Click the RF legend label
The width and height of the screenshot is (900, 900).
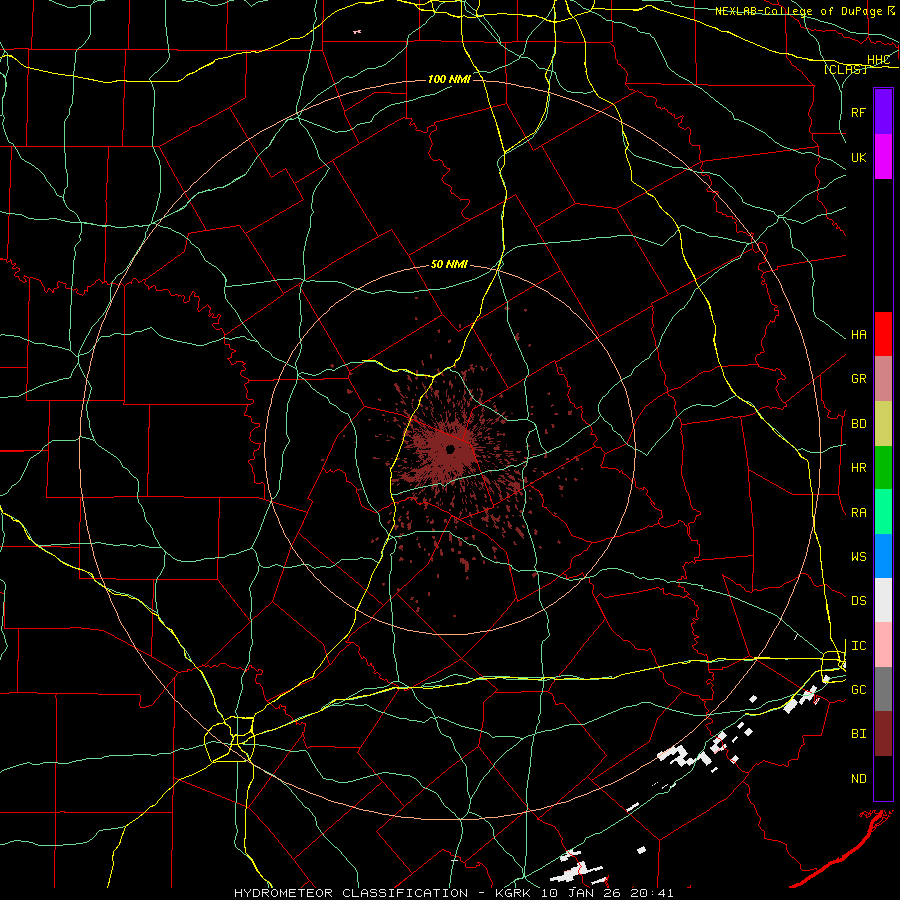[858, 112]
